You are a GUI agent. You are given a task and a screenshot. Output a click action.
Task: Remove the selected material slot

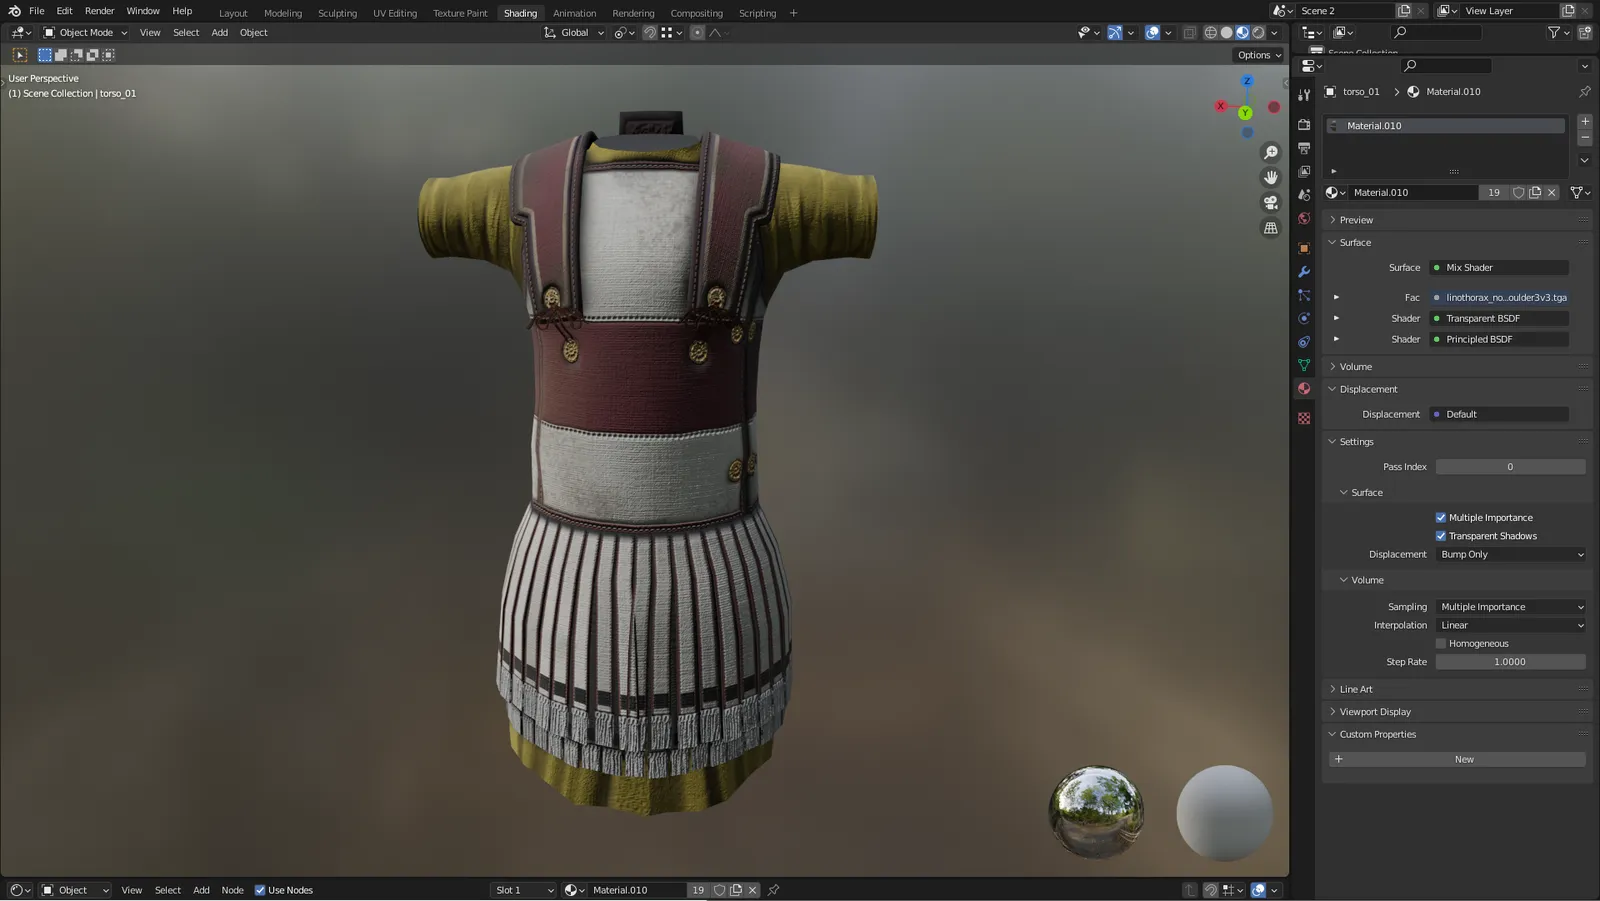1585,138
